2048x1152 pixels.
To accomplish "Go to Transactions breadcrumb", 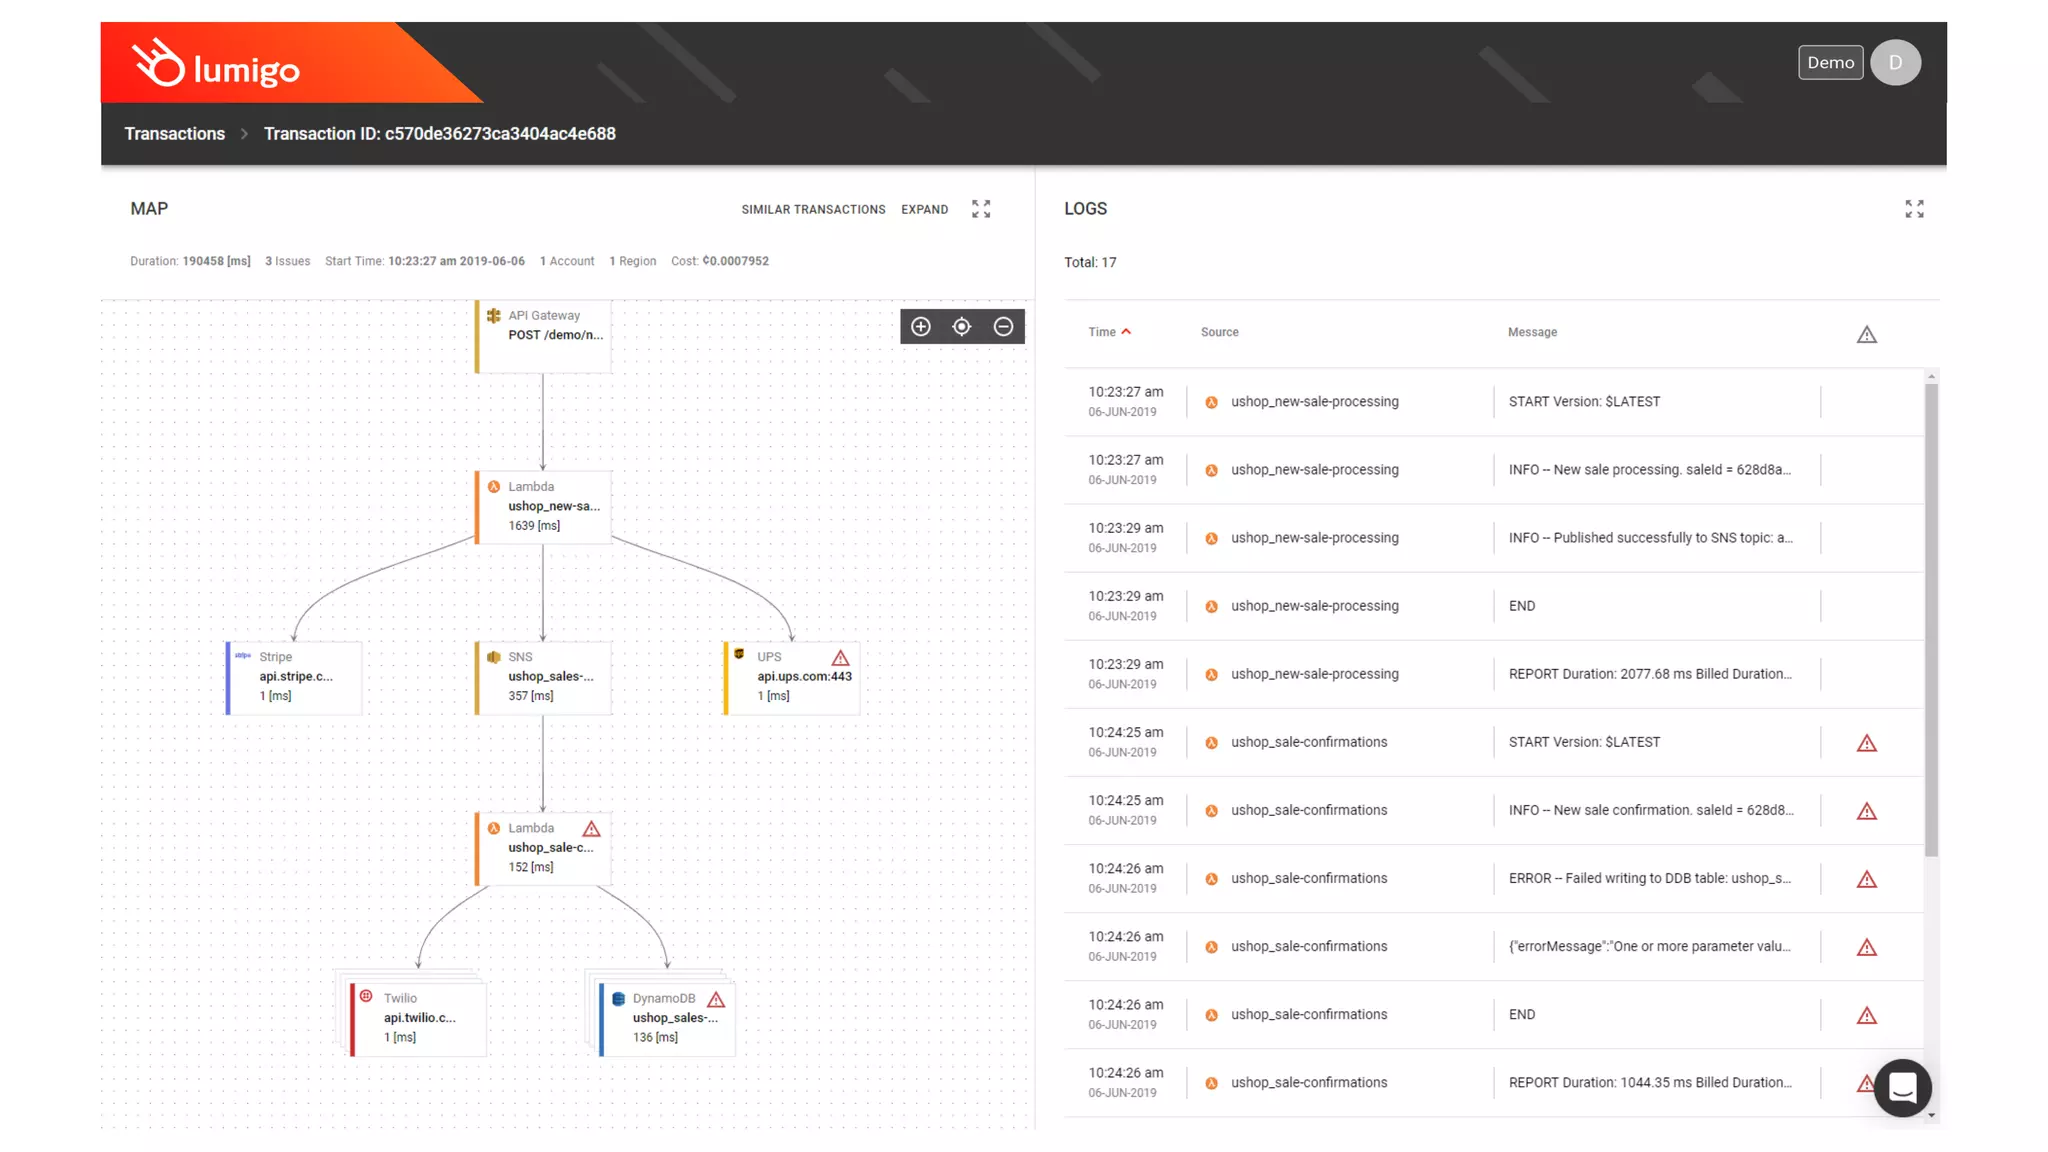I will click(175, 134).
